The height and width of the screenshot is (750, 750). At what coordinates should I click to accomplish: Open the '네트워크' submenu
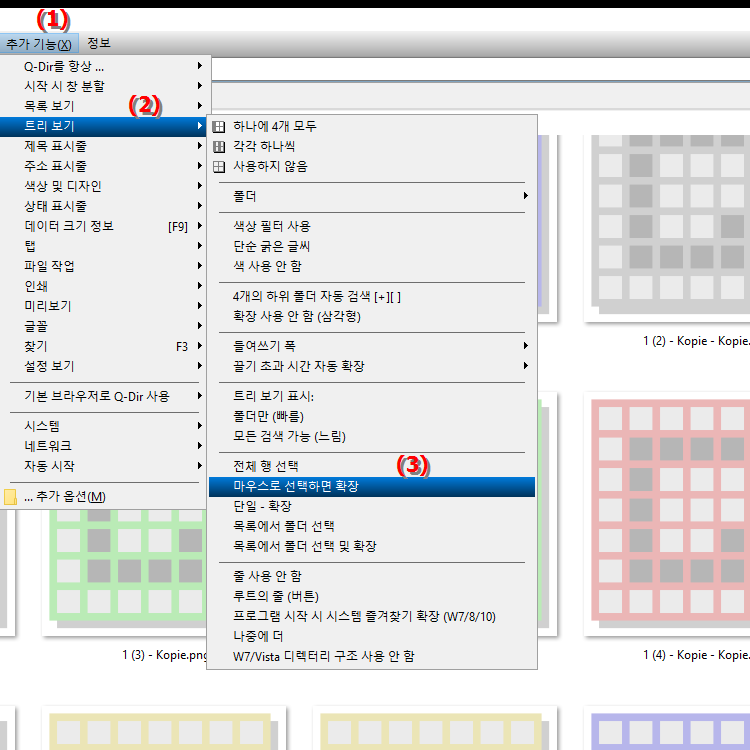103,446
